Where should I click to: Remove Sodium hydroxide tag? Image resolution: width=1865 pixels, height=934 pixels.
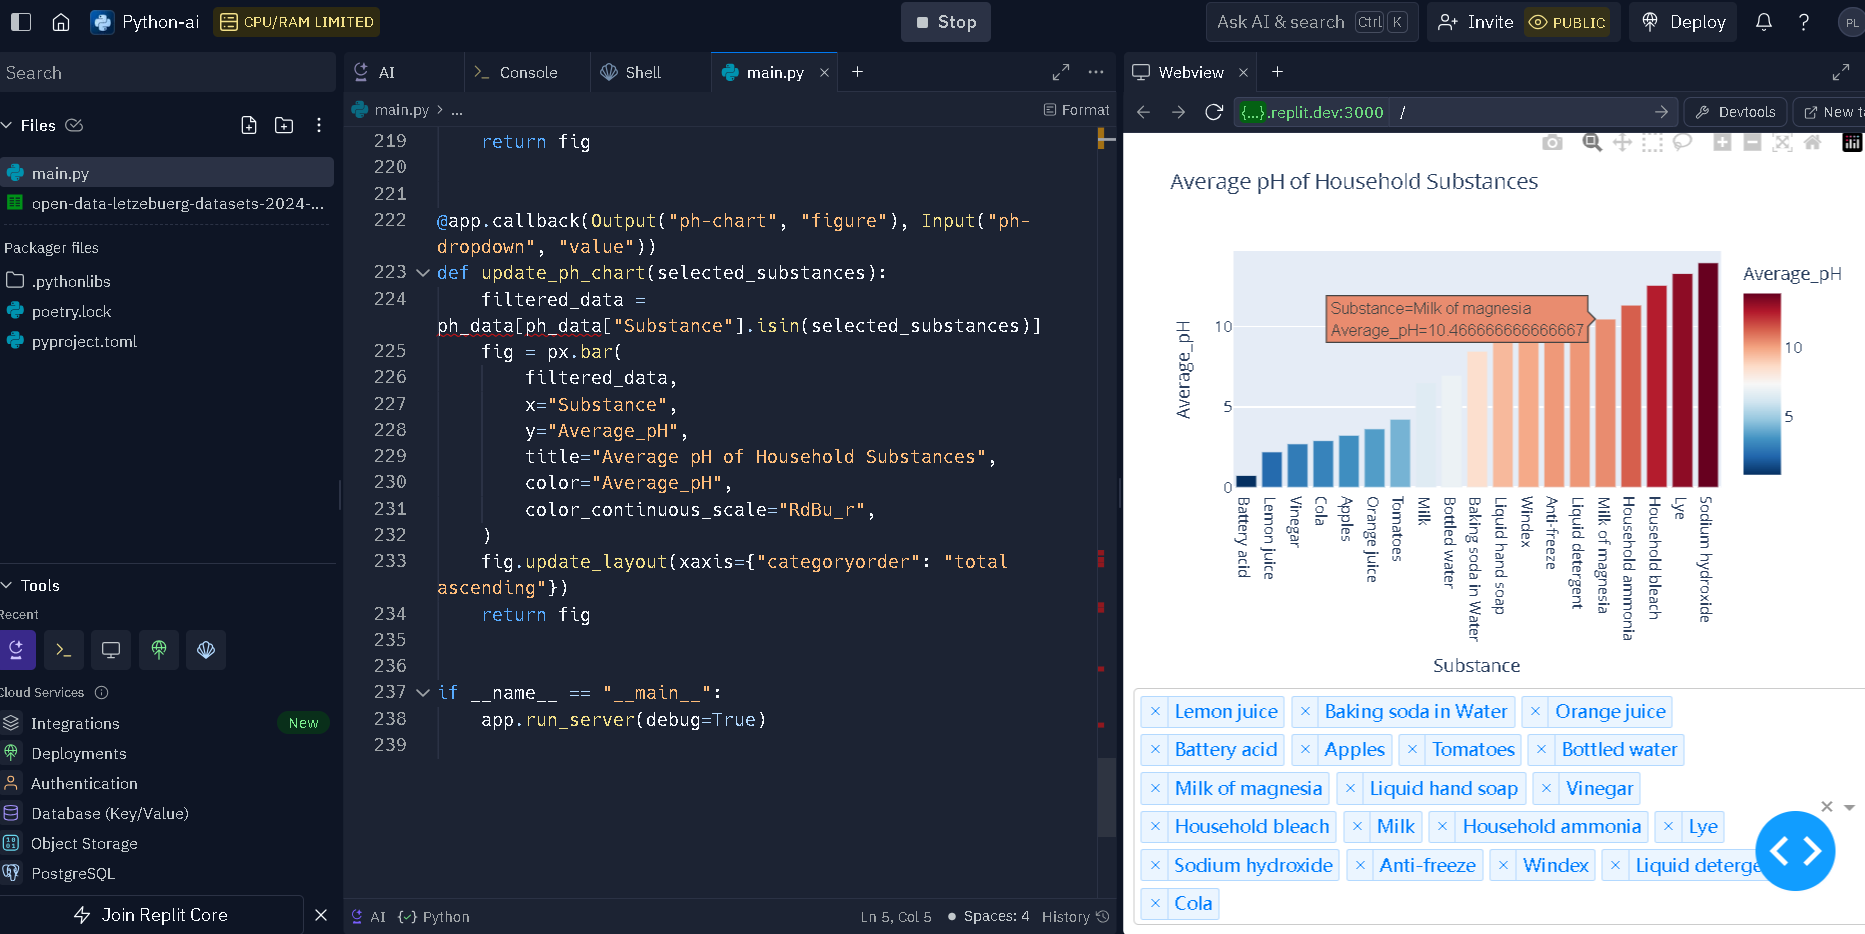pos(1155,866)
